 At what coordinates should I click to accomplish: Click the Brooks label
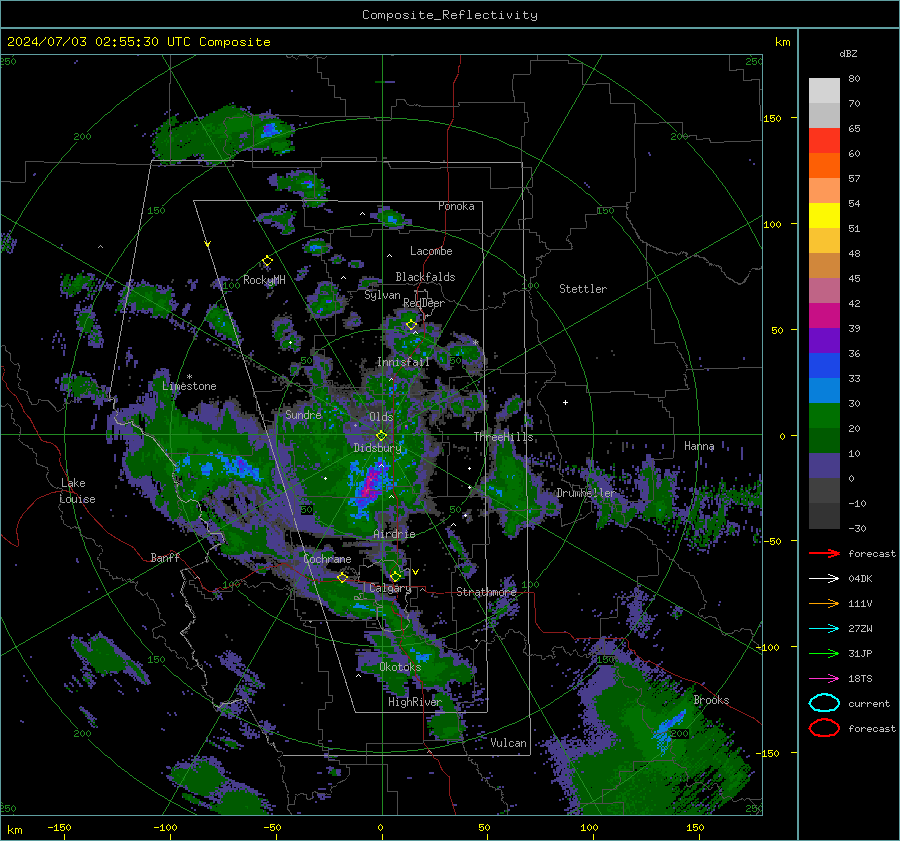point(711,700)
